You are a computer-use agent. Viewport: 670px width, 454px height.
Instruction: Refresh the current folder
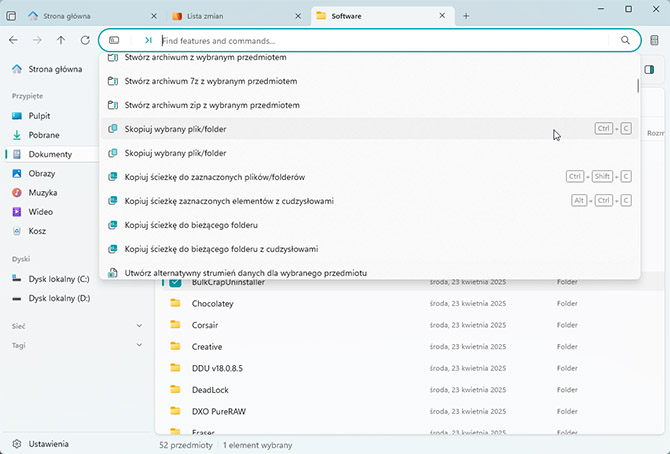coord(85,40)
